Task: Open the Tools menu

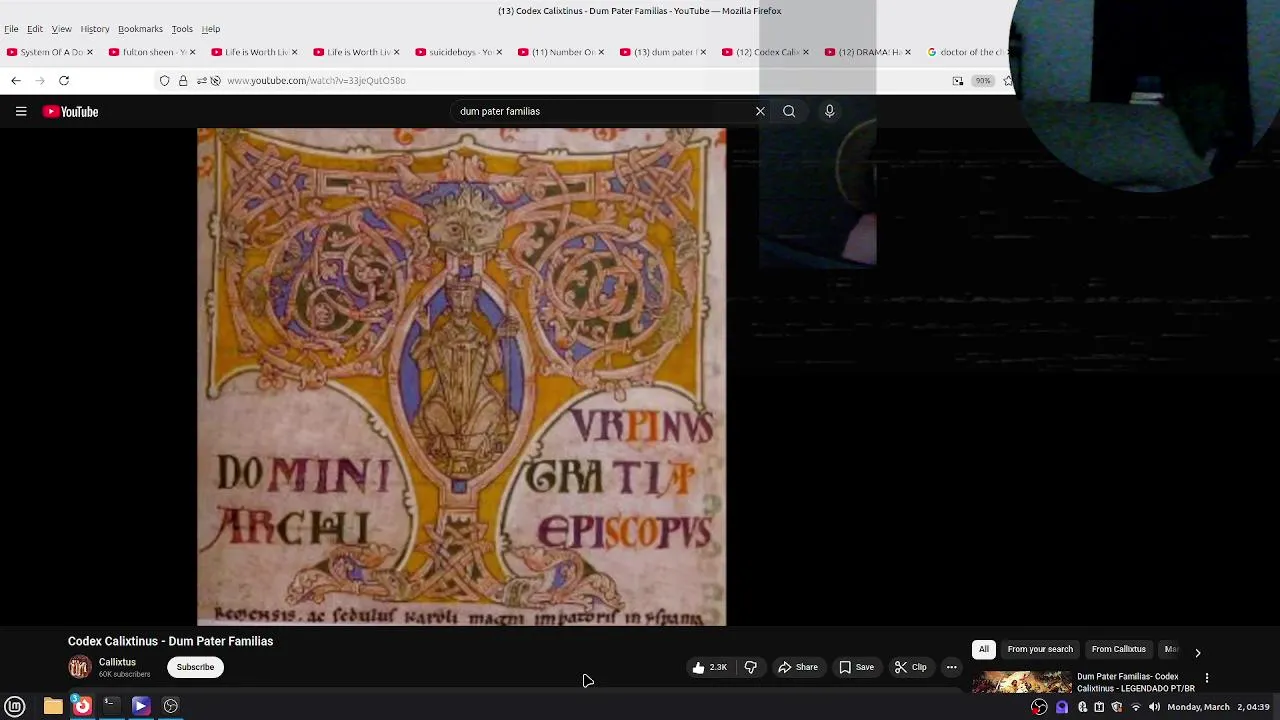Action: pyautogui.click(x=182, y=29)
